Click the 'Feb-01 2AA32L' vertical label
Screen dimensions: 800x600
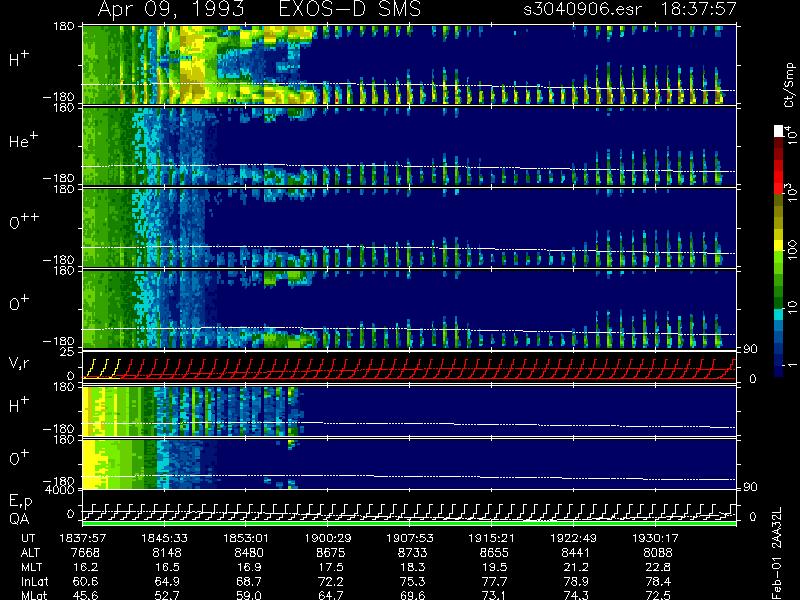(x=777, y=553)
